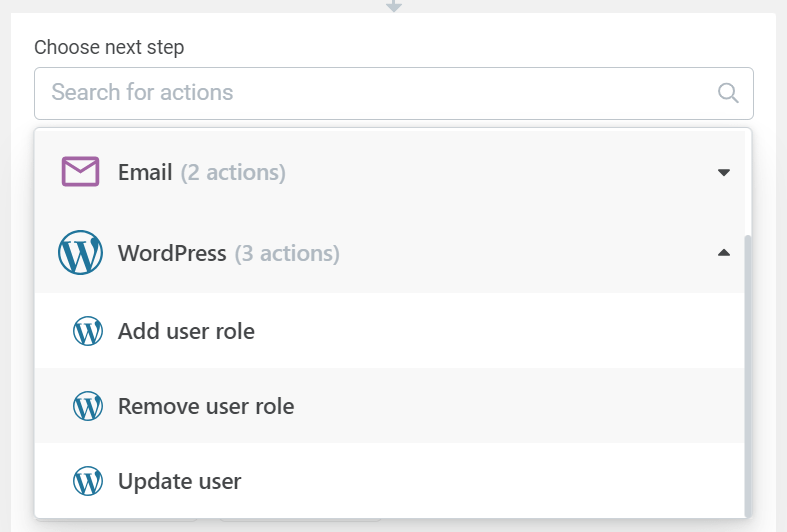The image size is (787, 532).
Task: Collapse the WordPress group with up arrow
Action: pos(724,252)
